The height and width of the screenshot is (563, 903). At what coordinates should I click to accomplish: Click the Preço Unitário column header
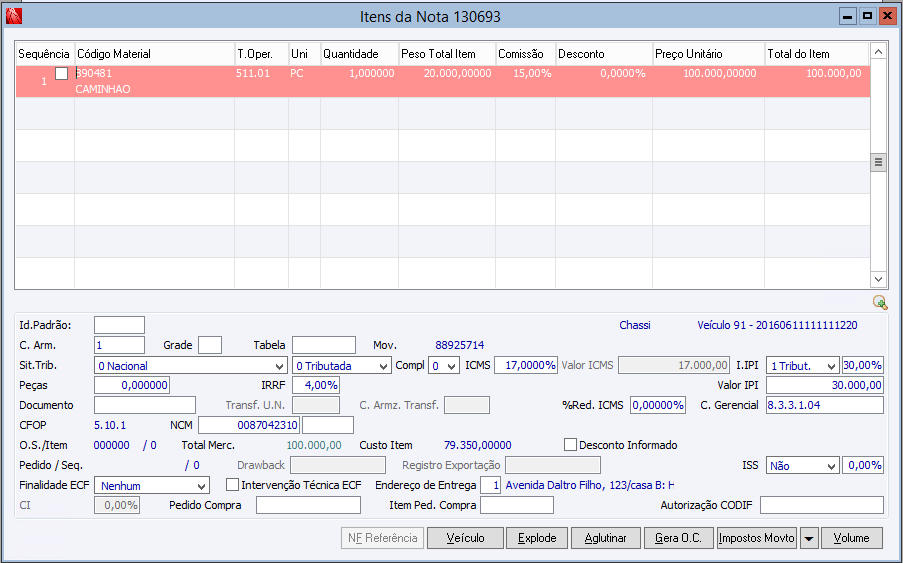click(708, 53)
